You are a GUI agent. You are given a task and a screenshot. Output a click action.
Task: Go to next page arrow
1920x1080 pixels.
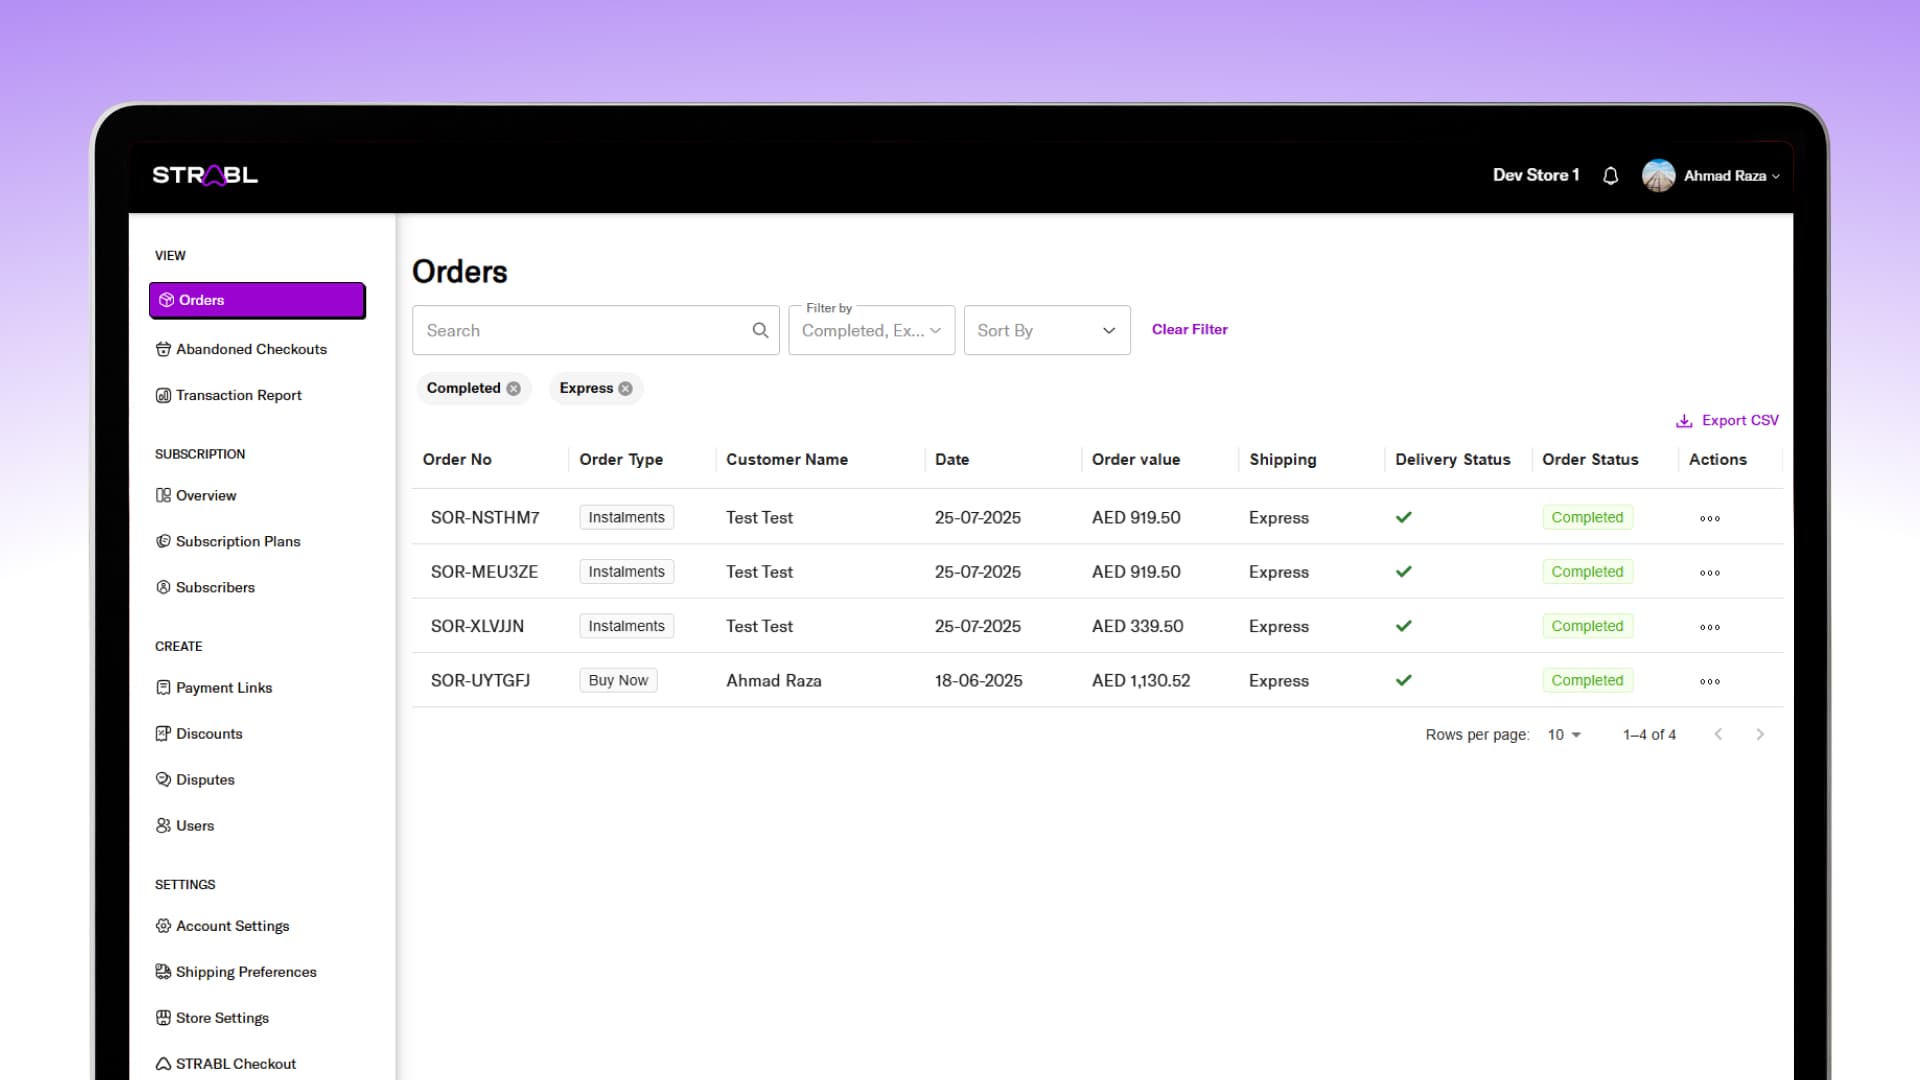[1760, 735]
